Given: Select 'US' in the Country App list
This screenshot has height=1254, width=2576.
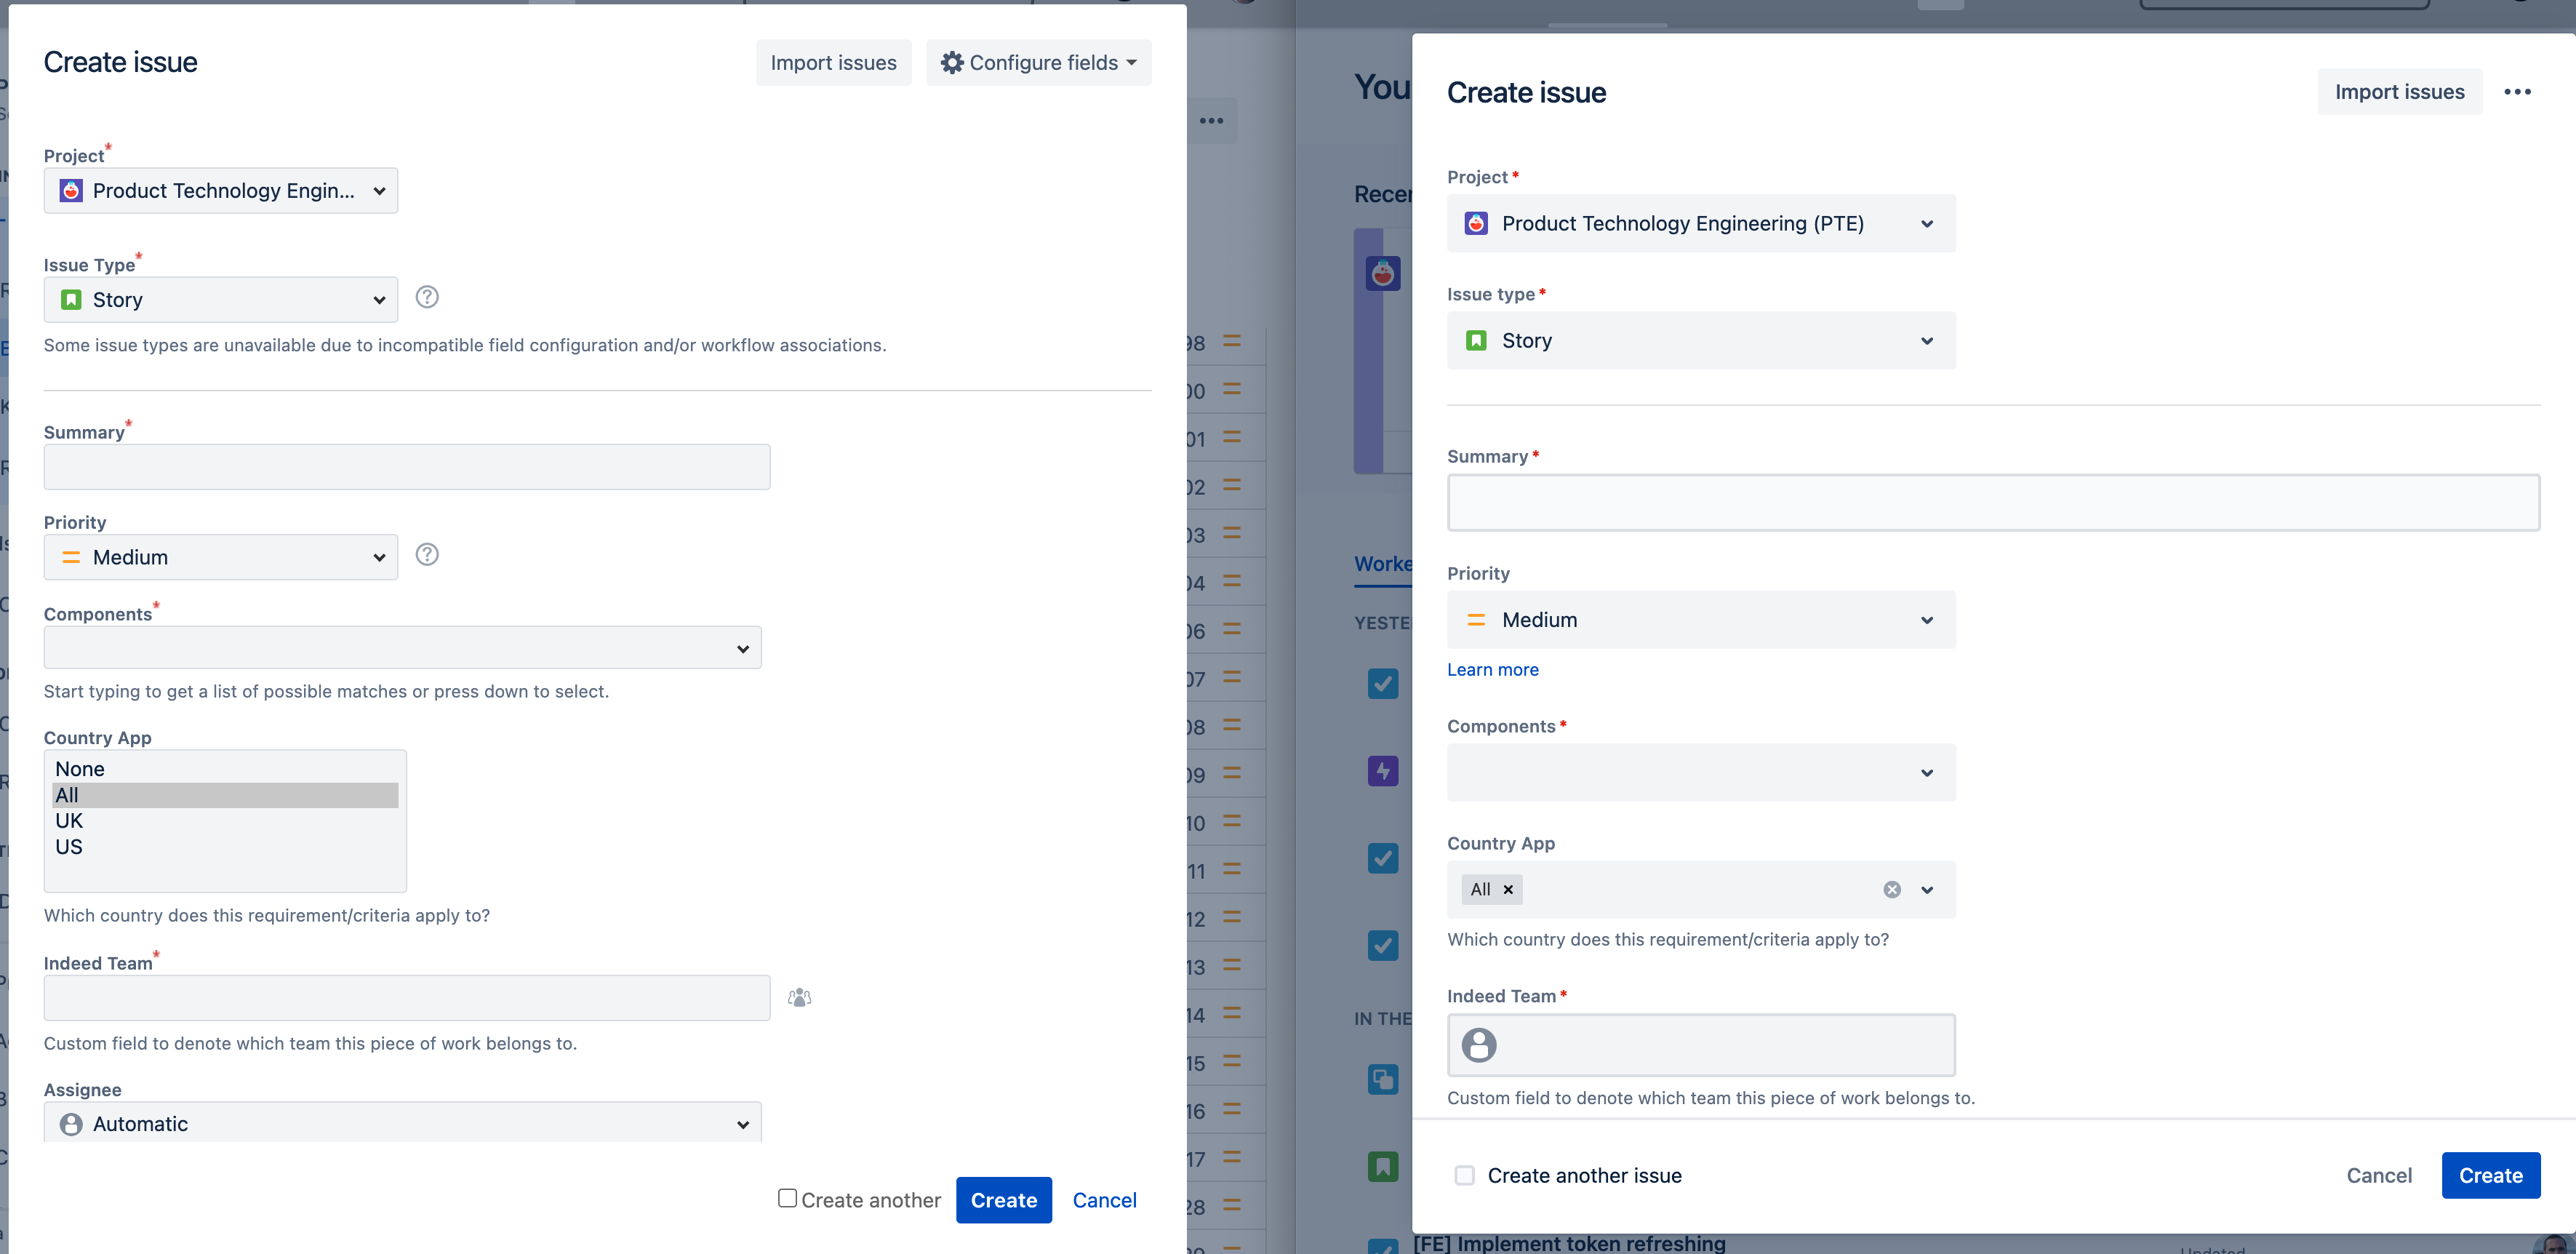Looking at the screenshot, I should (225, 847).
